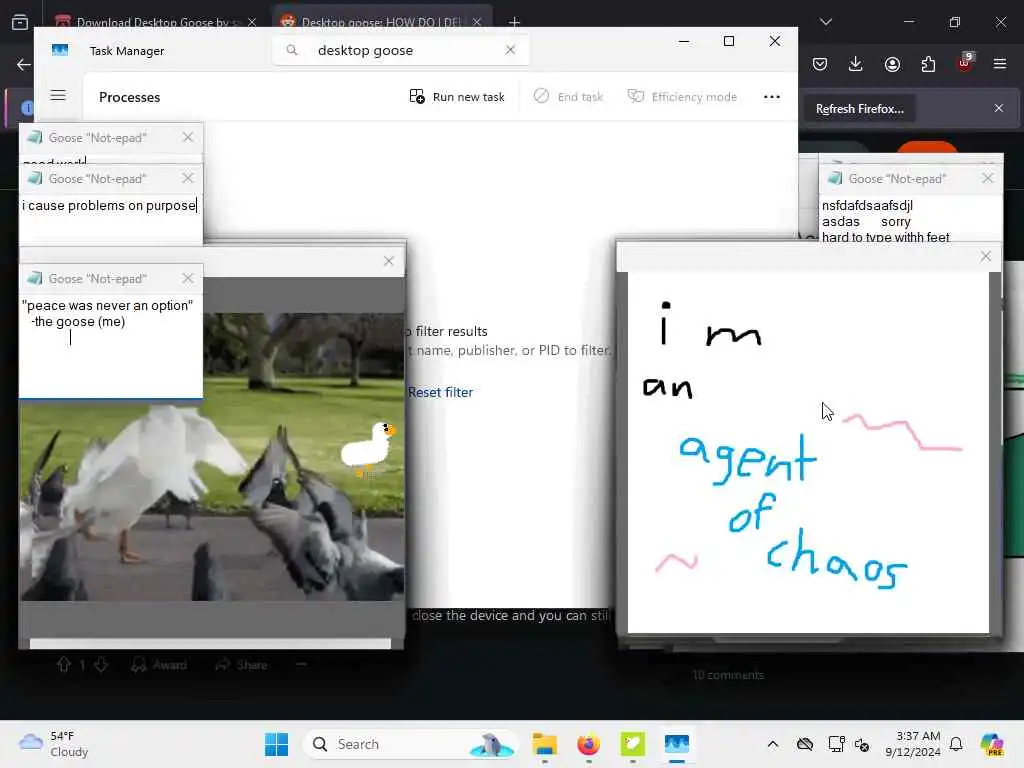Clear the 'desktop goose' search text
The width and height of the screenshot is (1024, 768).
[510, 50]
